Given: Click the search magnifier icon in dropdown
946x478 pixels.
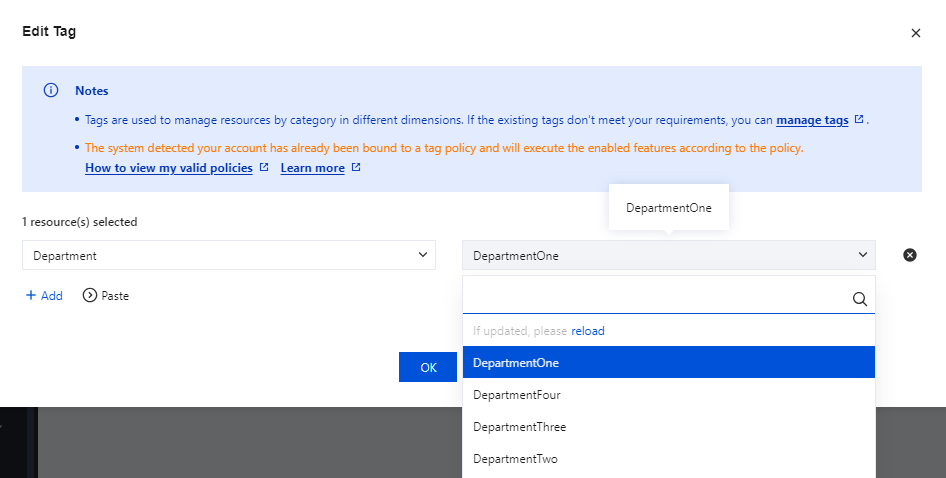Looking at the screenshot, I should pos(859,298).
